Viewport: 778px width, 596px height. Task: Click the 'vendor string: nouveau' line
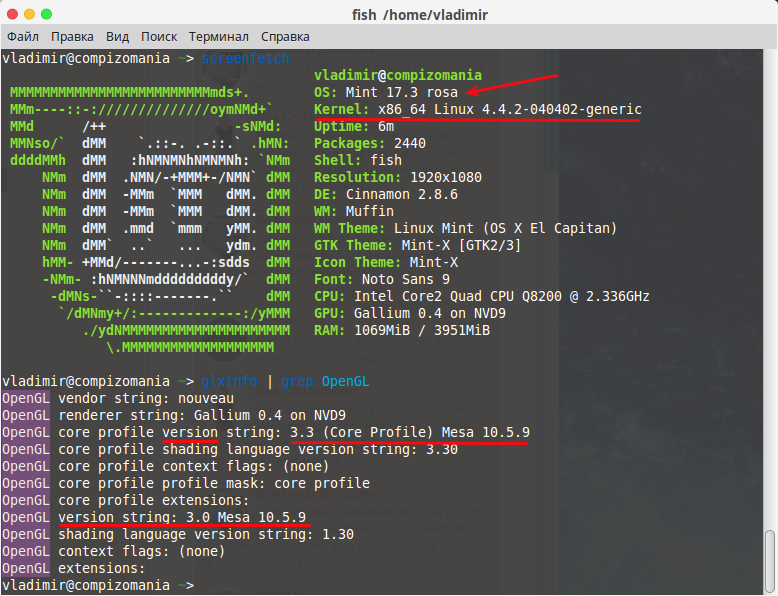click(x=118, y=398)
